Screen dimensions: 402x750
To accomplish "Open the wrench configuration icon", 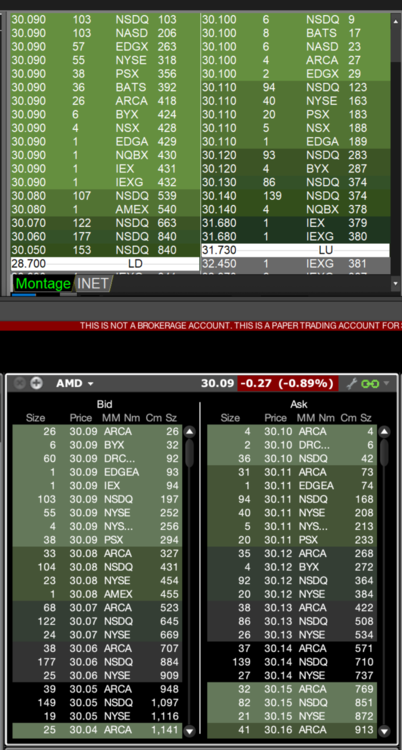I will click(x=352, y=384).
